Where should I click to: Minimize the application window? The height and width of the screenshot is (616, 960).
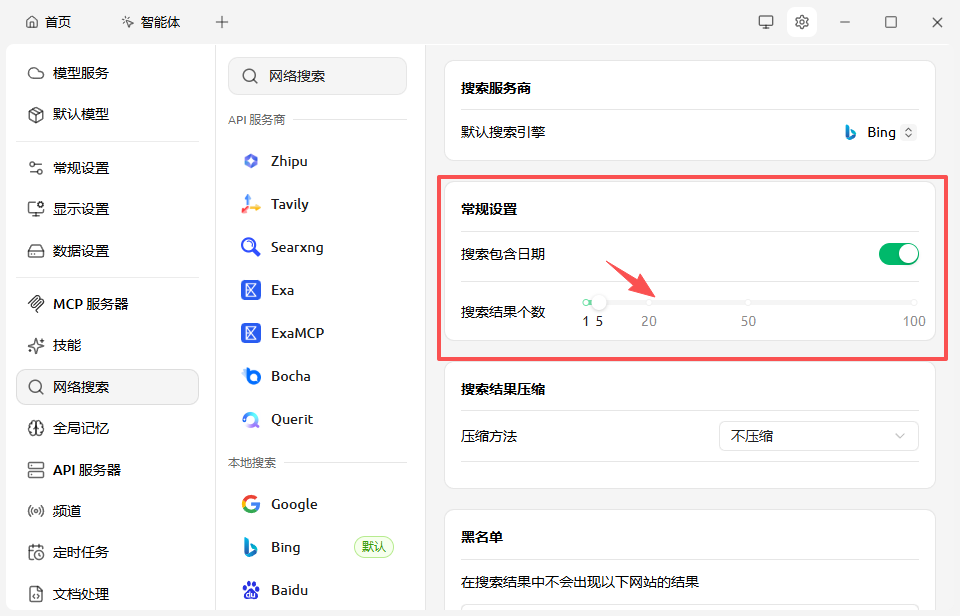click(845, 22)
